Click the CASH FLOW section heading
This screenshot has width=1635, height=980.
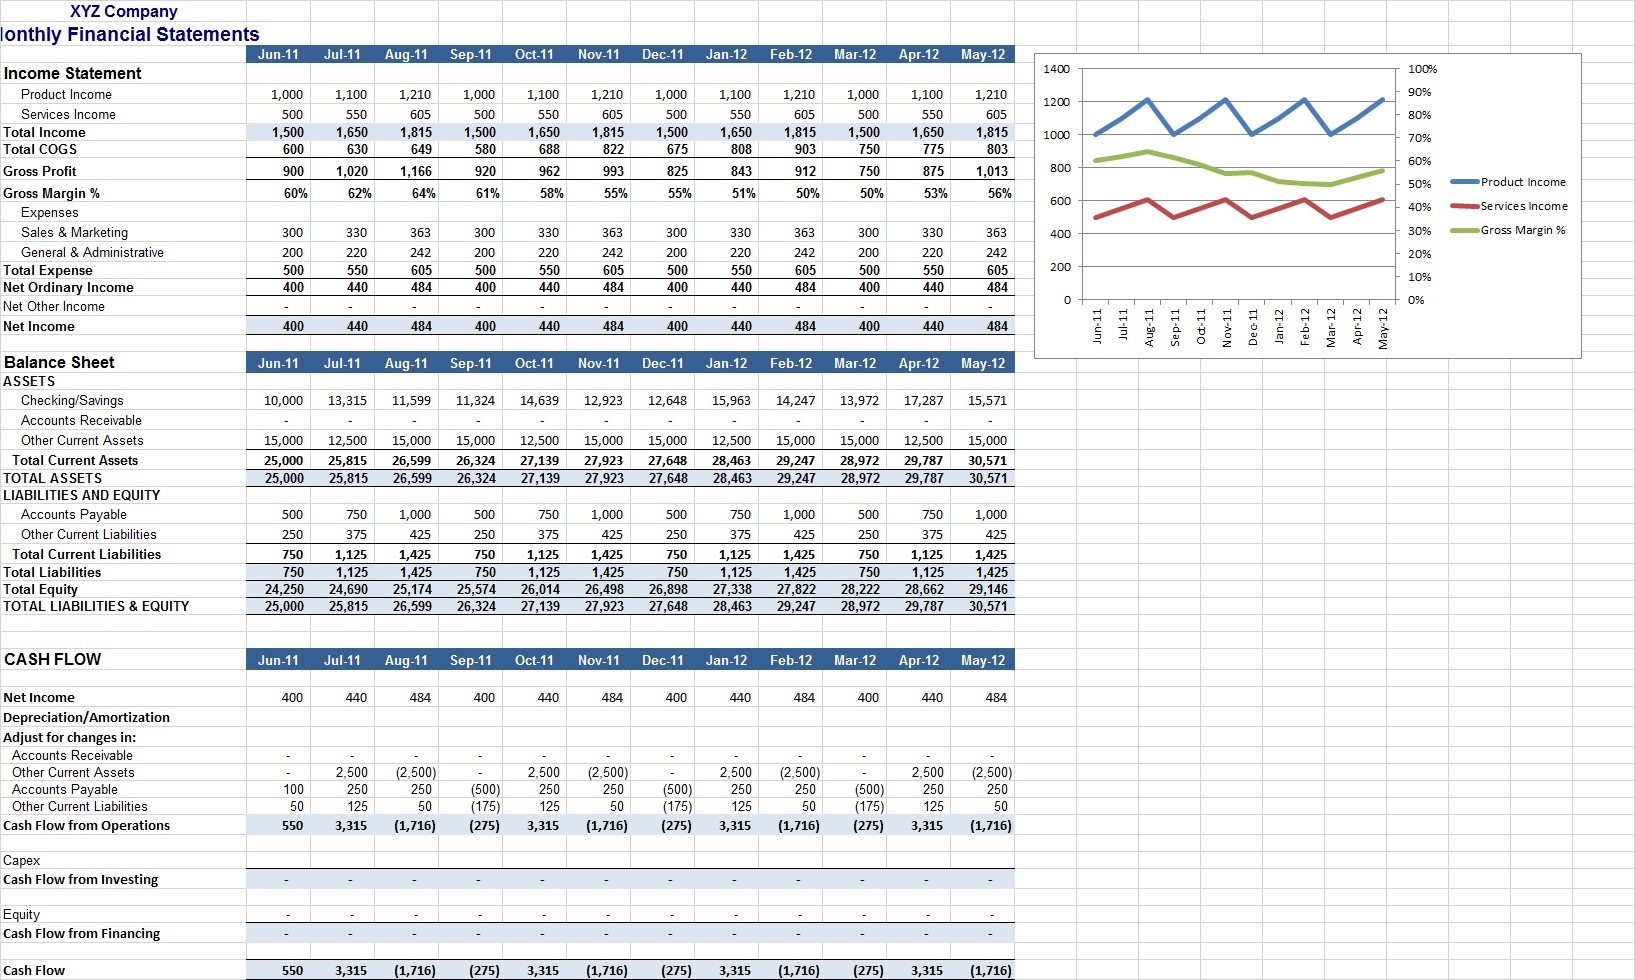(53, 660)
